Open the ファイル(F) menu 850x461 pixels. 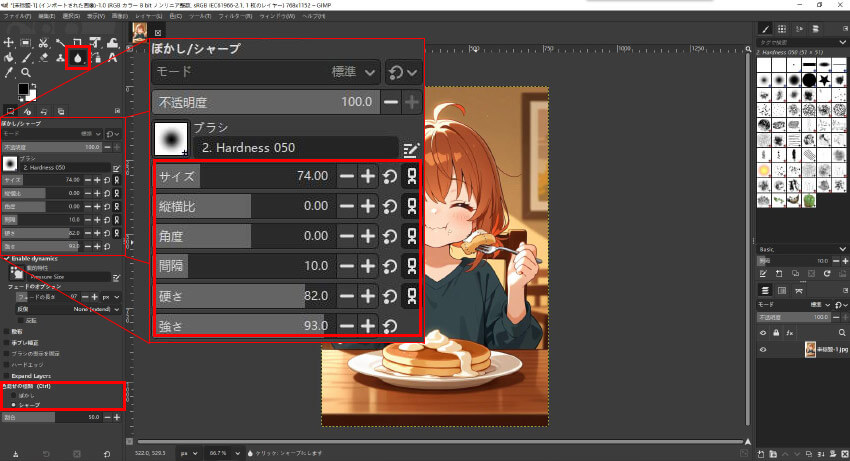point(17,16)
